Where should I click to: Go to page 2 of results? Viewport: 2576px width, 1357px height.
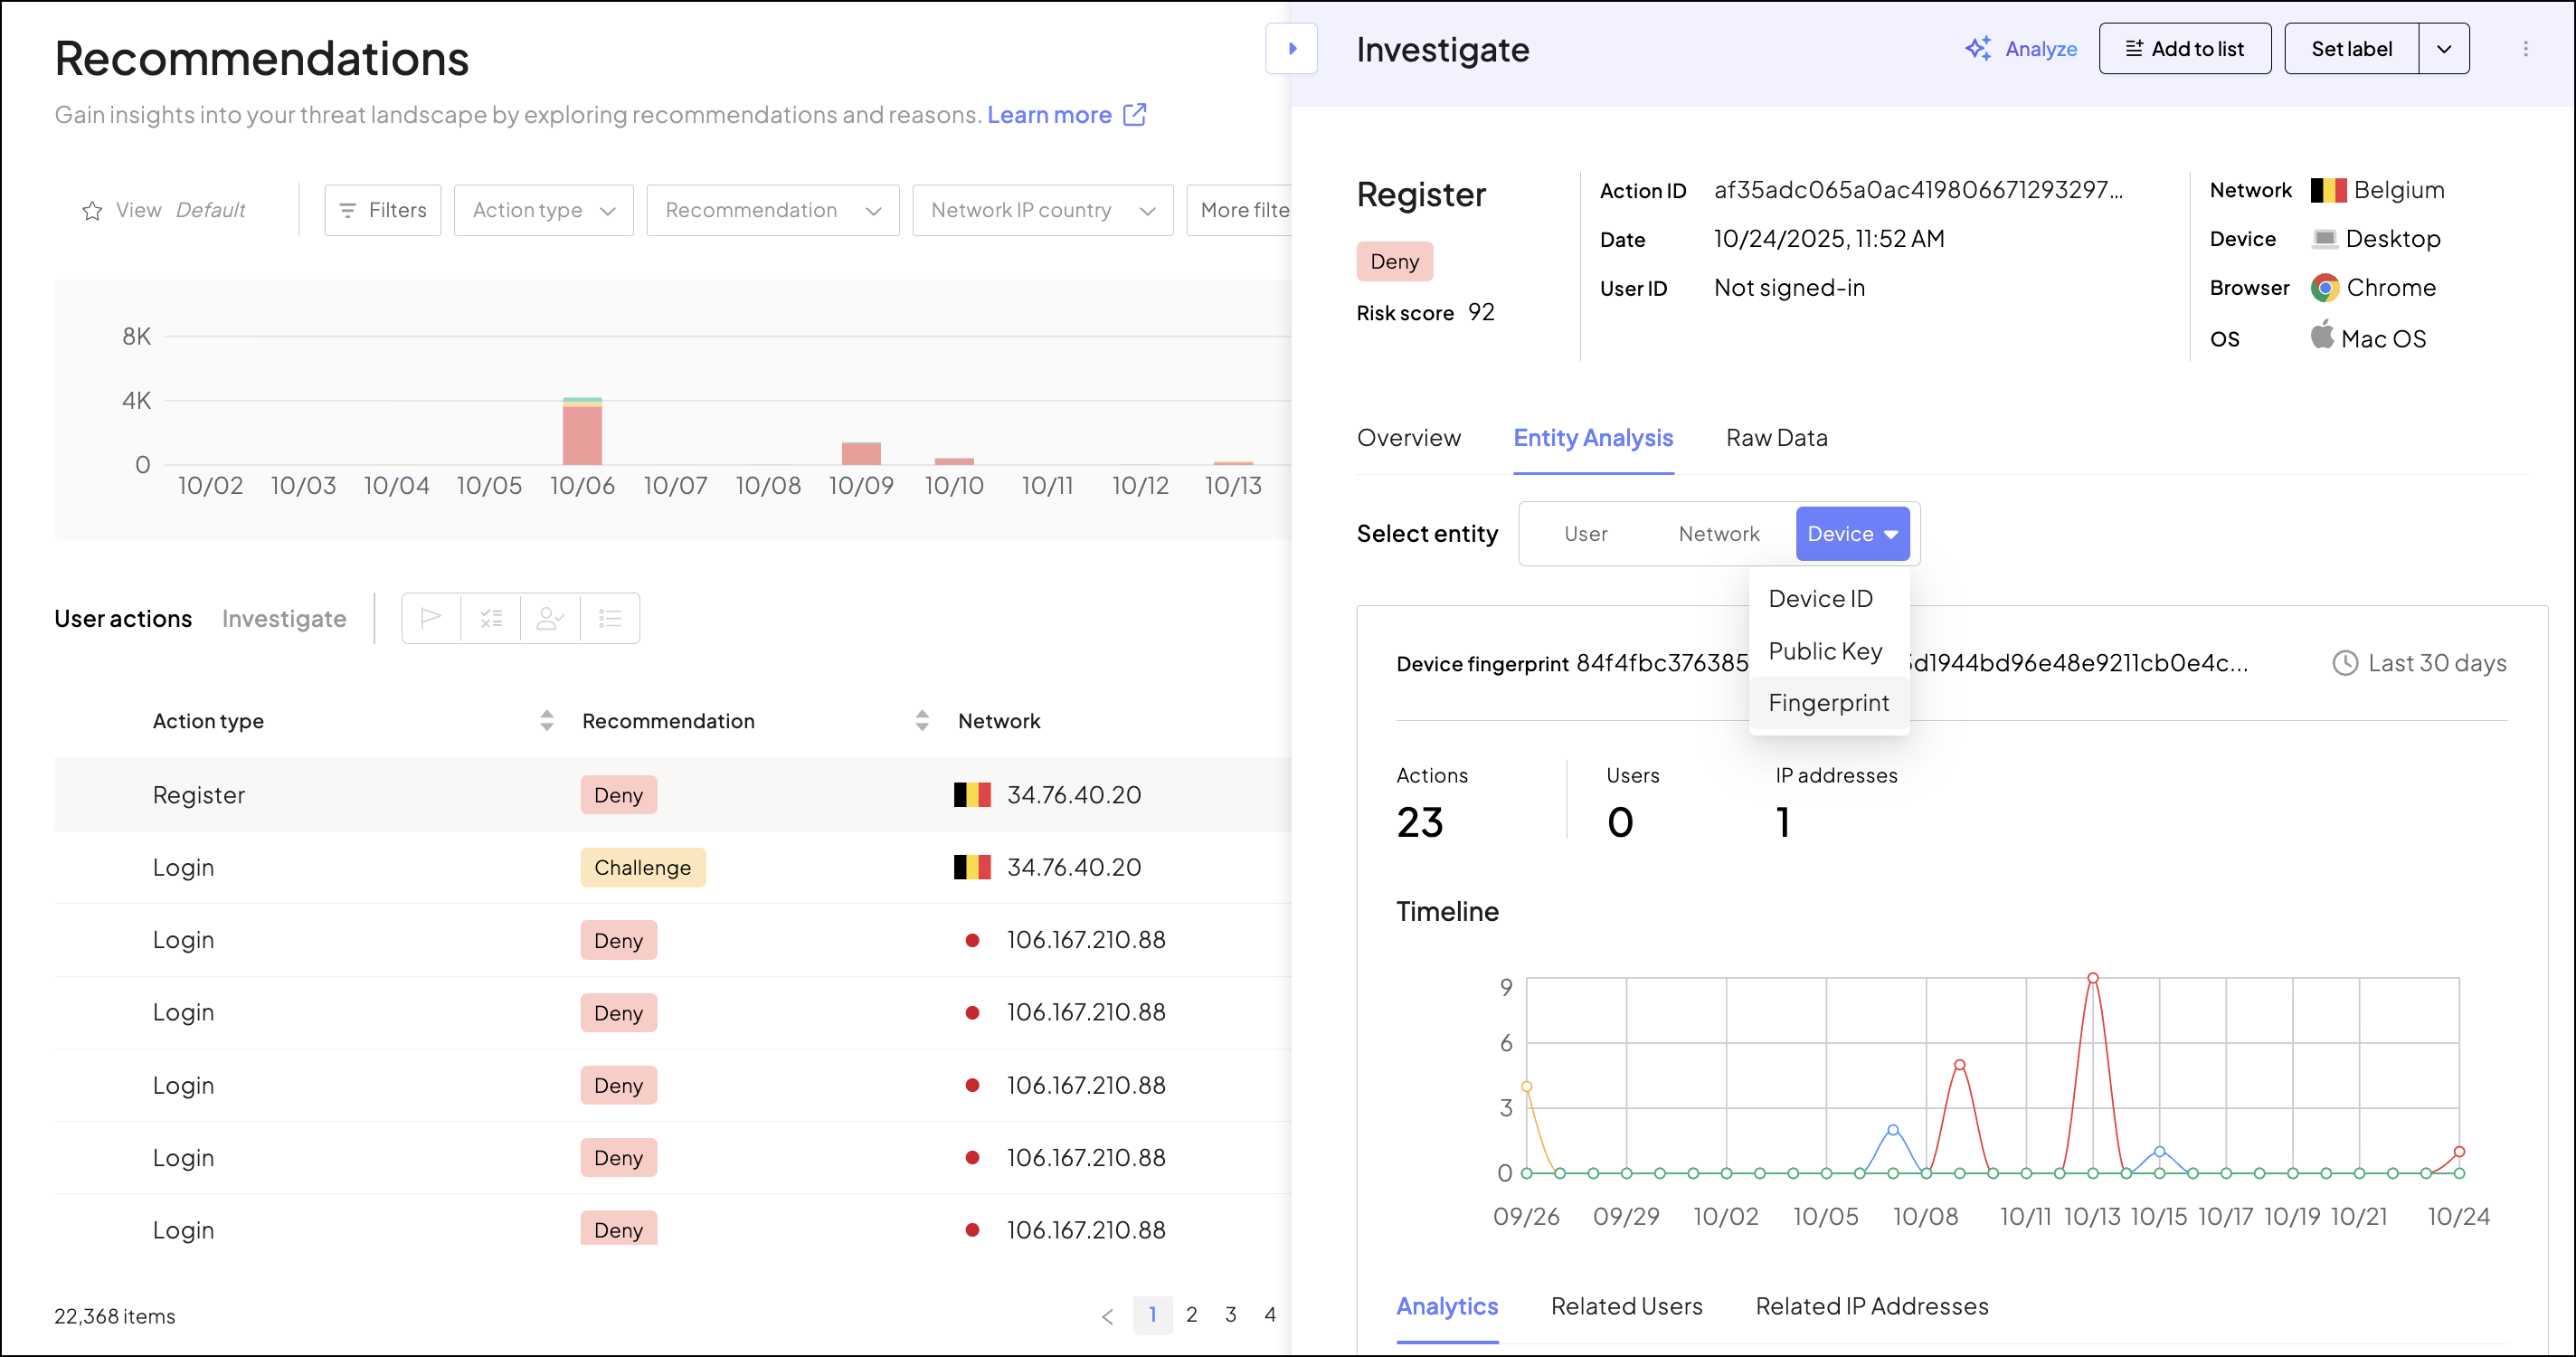[x=1191, y=1315]
